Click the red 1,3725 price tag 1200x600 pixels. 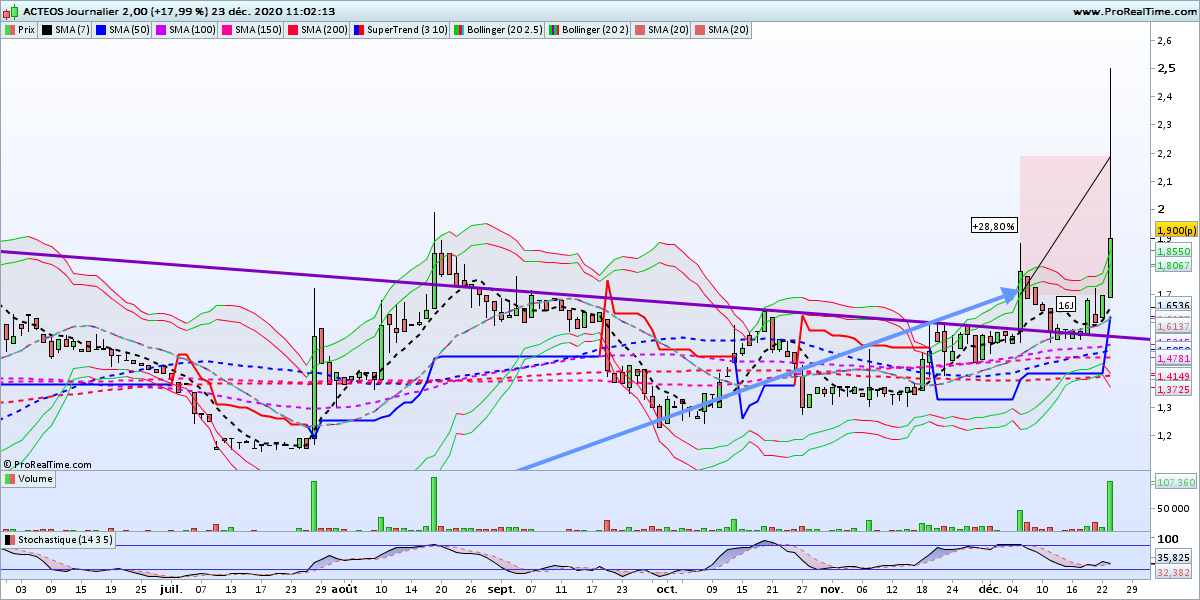tap(1172, 389)
